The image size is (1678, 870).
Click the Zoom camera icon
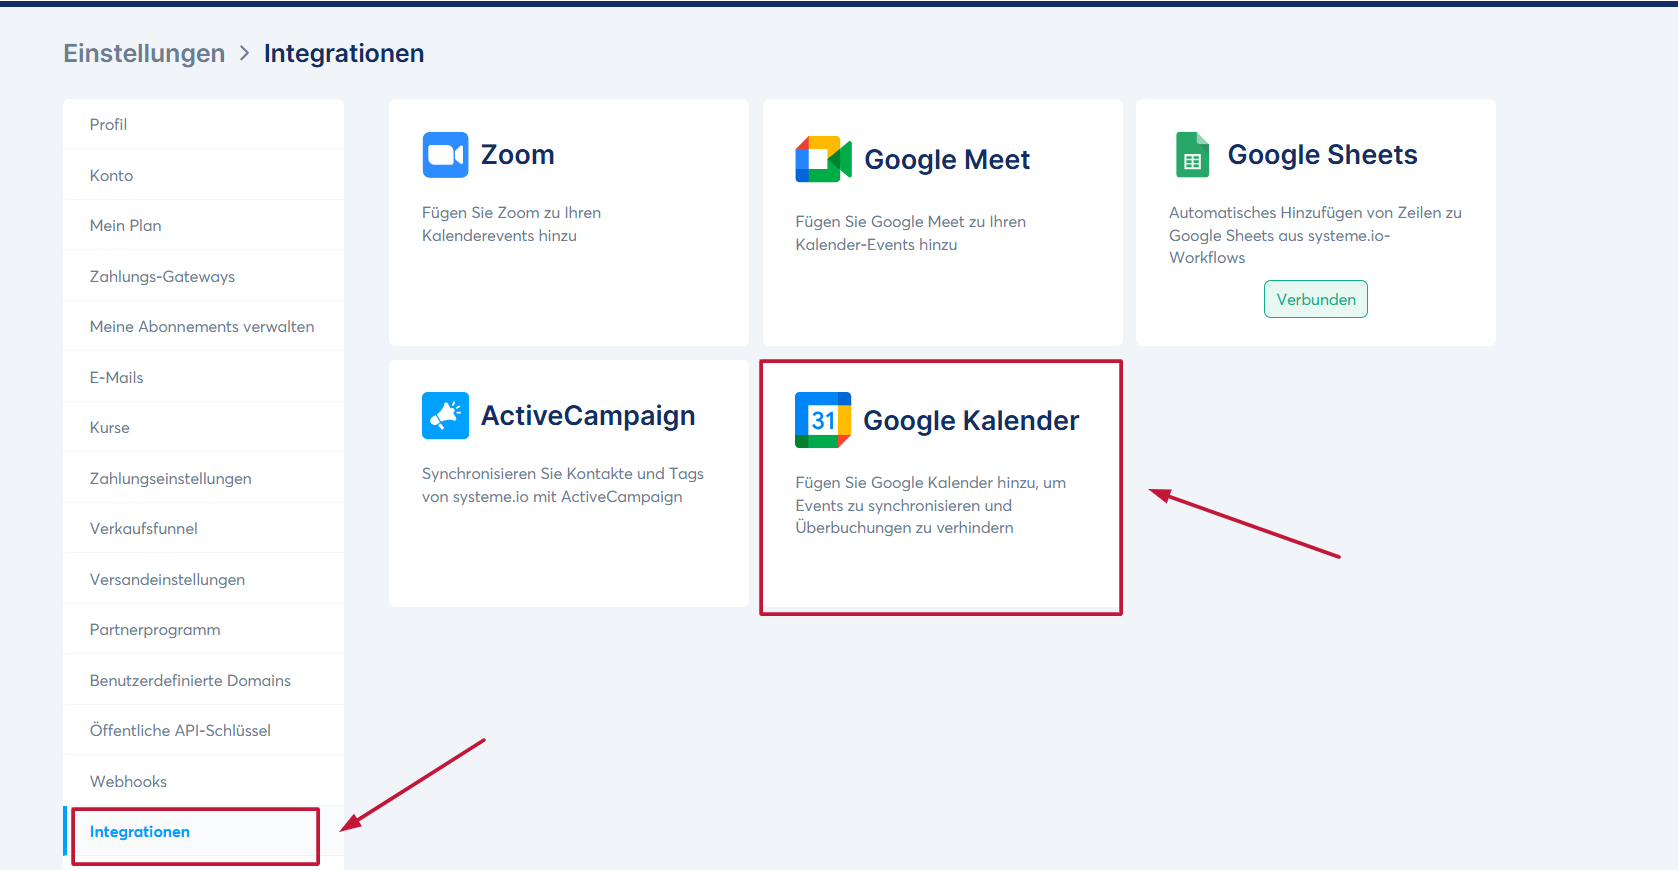click(445, 155)
